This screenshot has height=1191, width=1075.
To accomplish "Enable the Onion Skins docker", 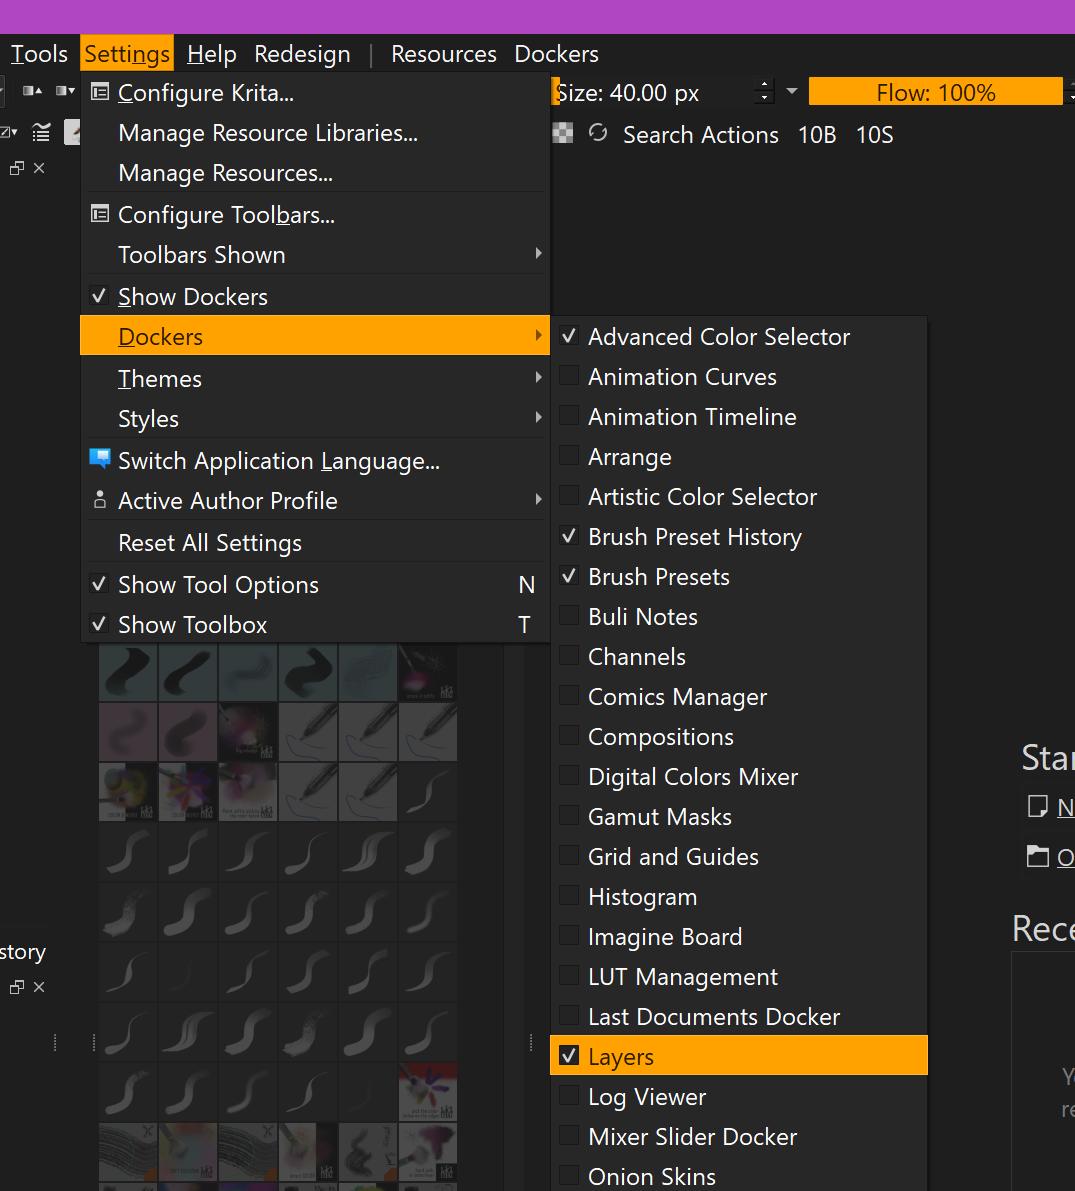I will point(738,1176).
